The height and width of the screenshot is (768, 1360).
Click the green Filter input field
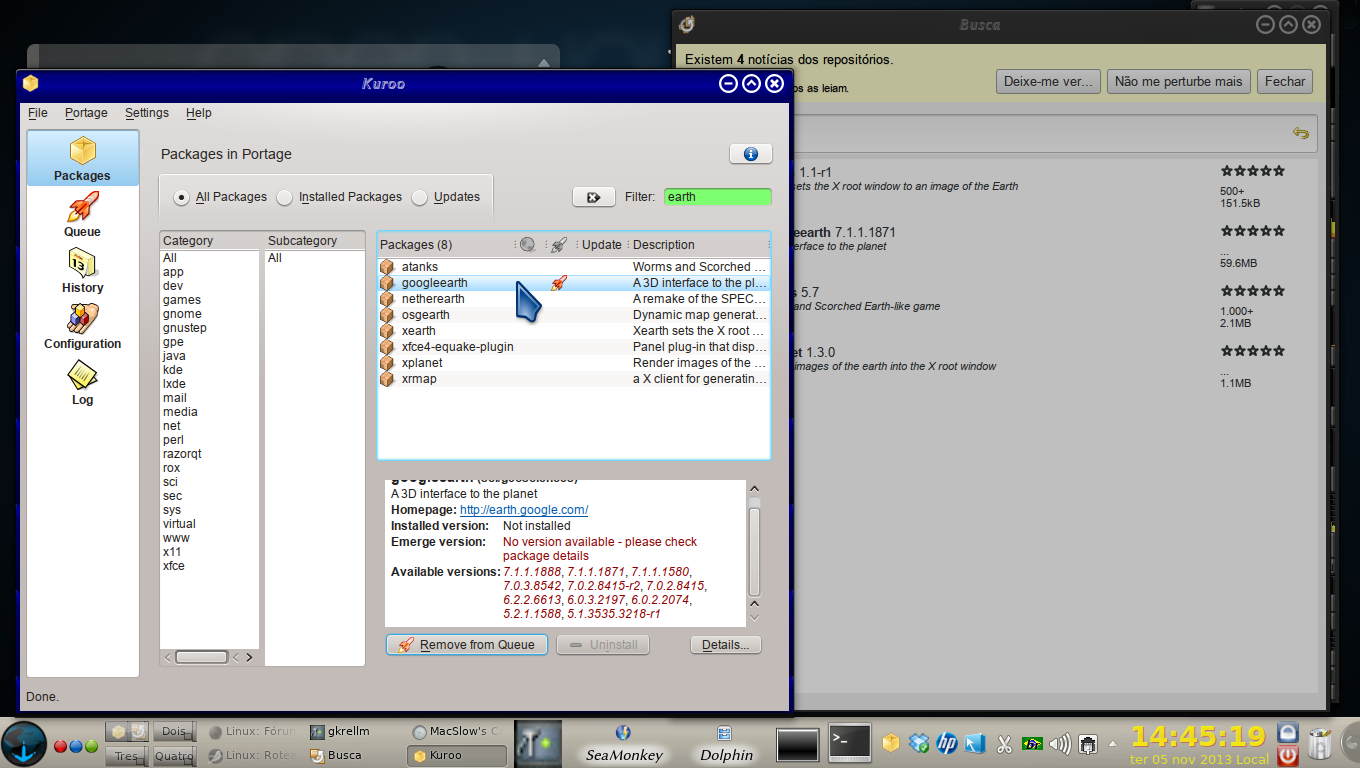(x=718, y=197)
